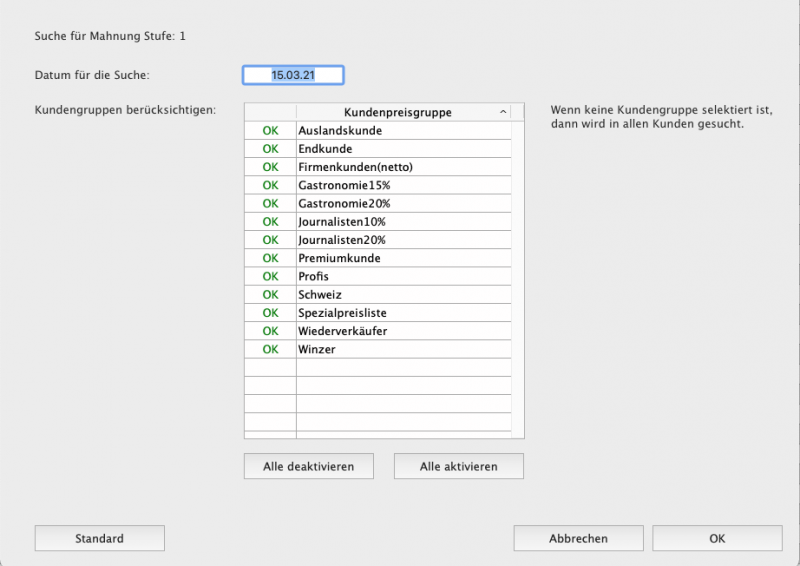Toggle OK status for Winzer
Screen dimensions: 800x566
(270, 350)
